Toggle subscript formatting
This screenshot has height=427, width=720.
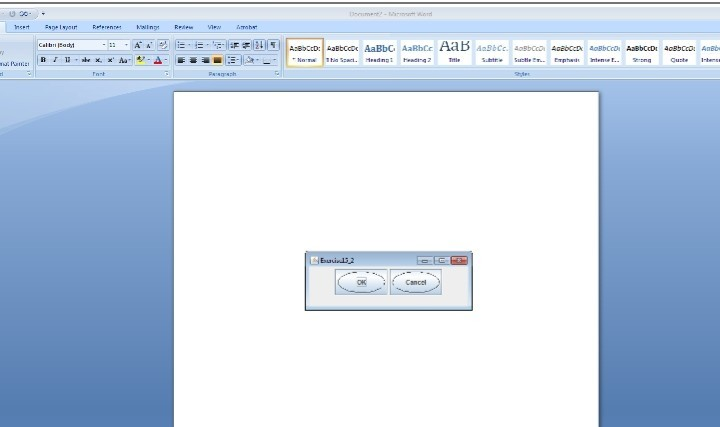click(98, 60)
